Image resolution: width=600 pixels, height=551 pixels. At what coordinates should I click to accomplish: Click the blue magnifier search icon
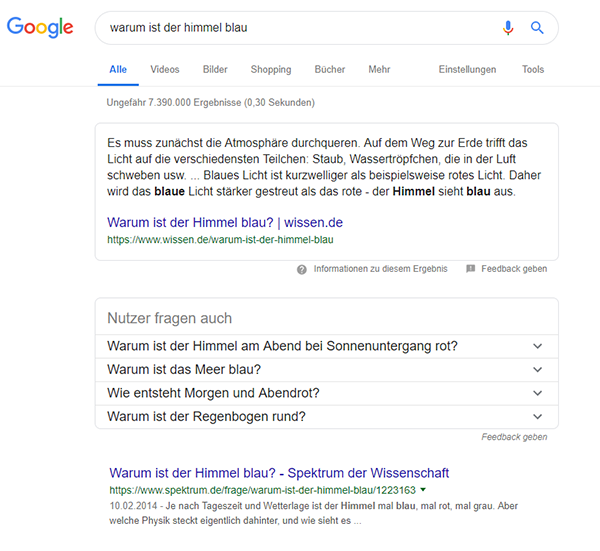[537, 28]
